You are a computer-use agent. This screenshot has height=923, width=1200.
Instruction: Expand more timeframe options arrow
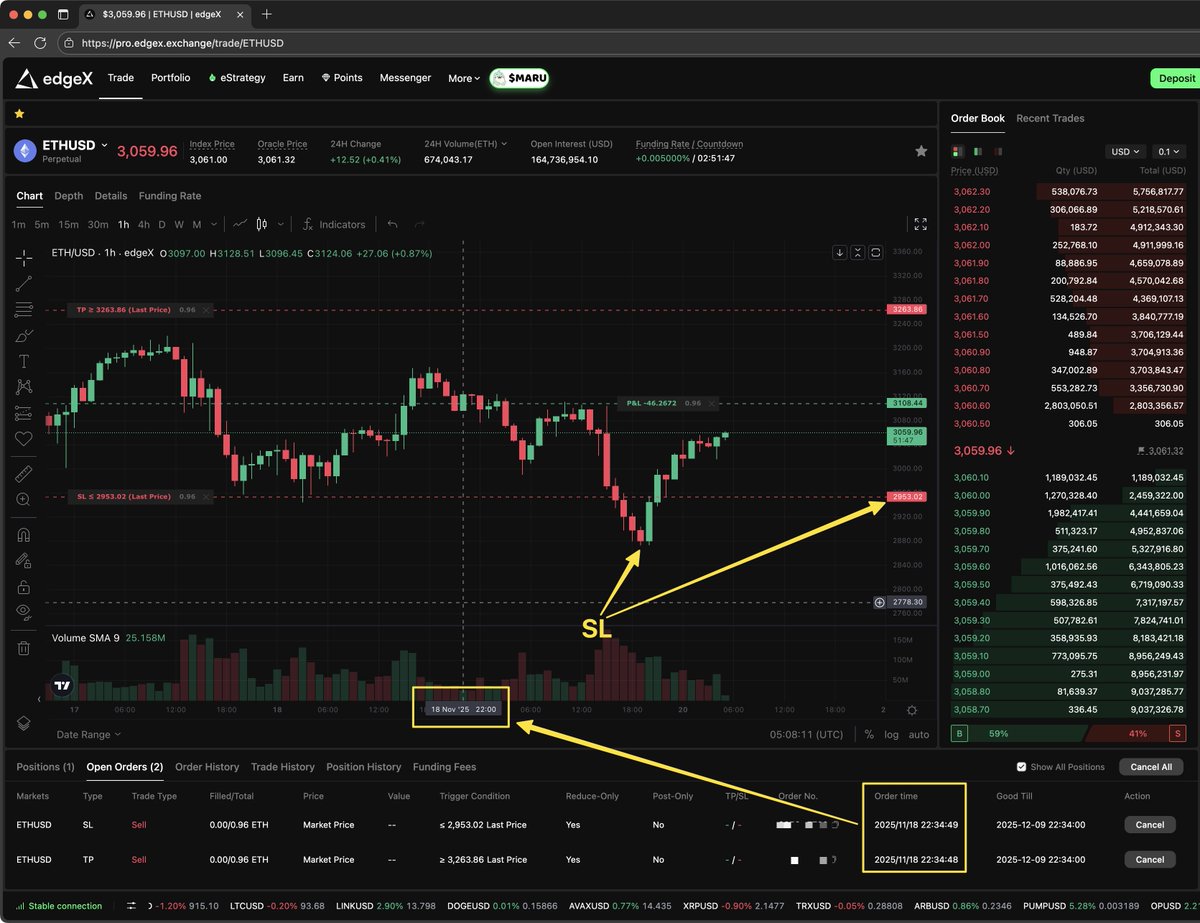point(213,225)
